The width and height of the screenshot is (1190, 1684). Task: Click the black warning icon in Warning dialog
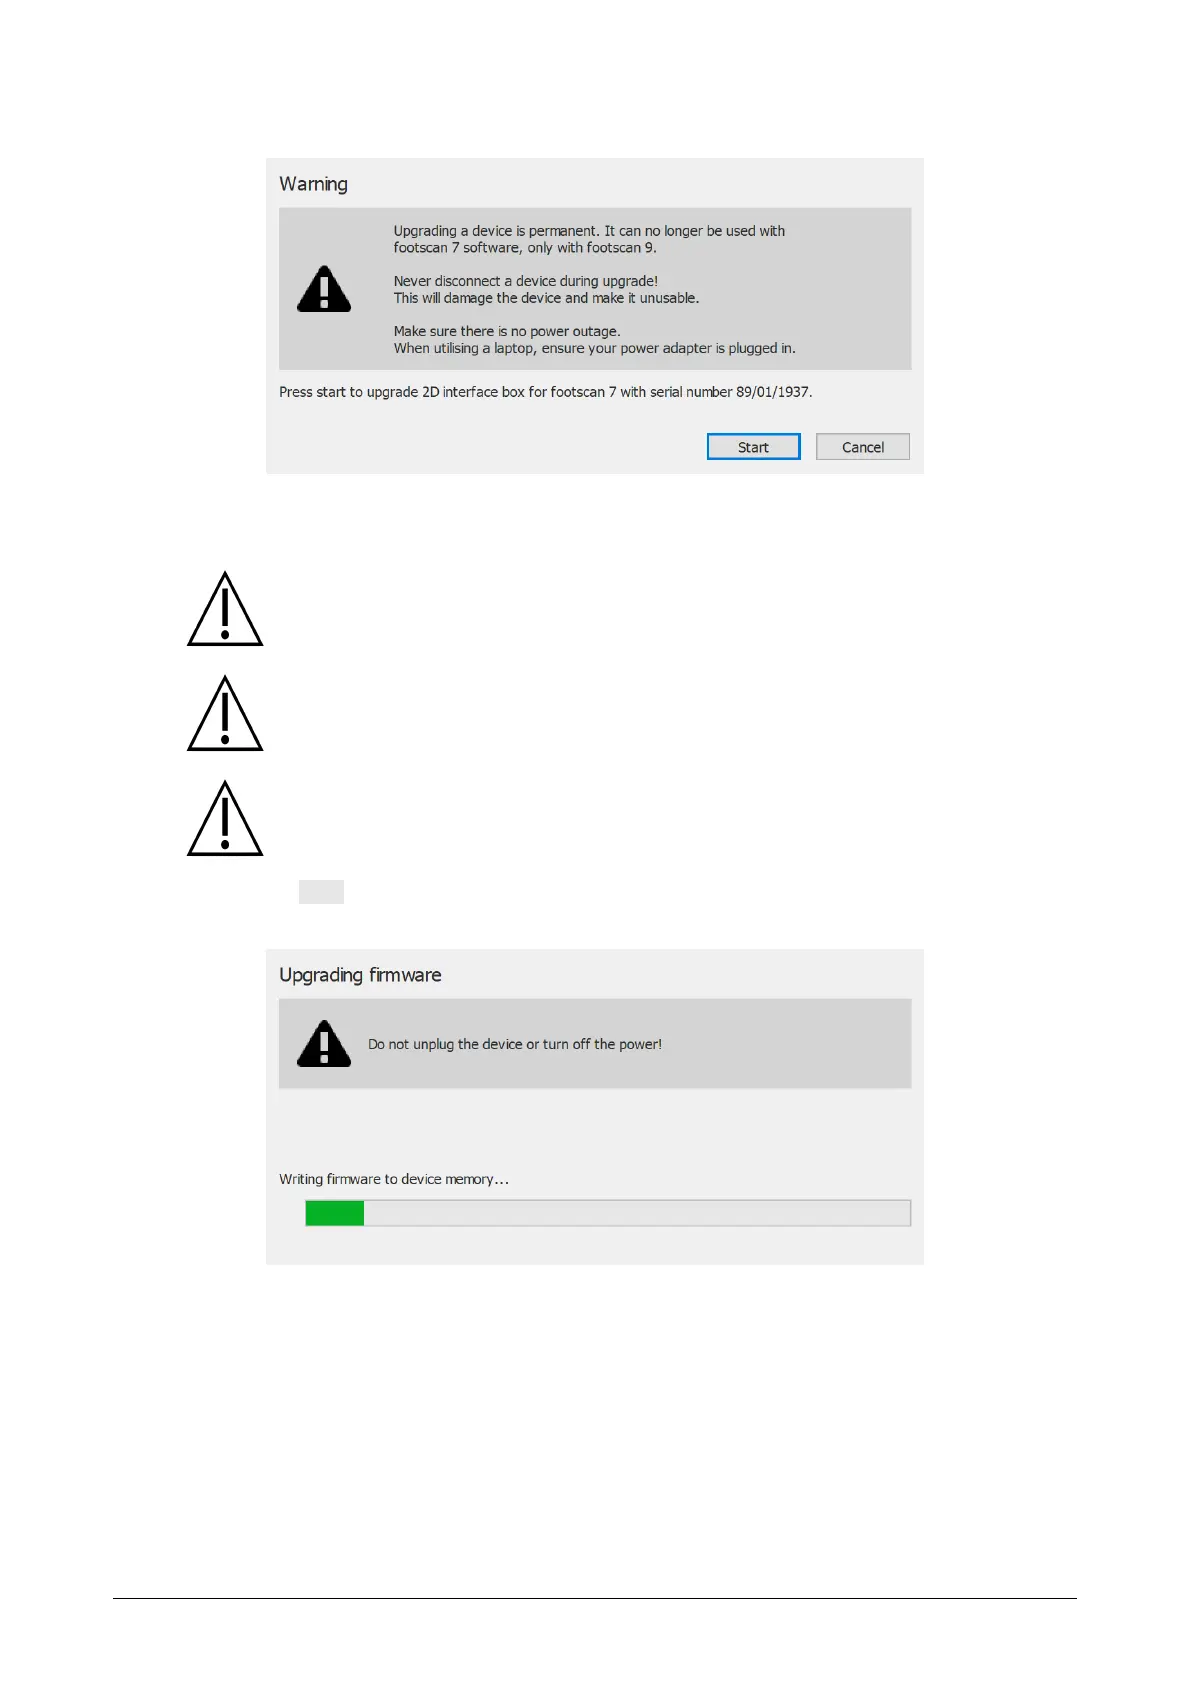(x=324, y=289)
